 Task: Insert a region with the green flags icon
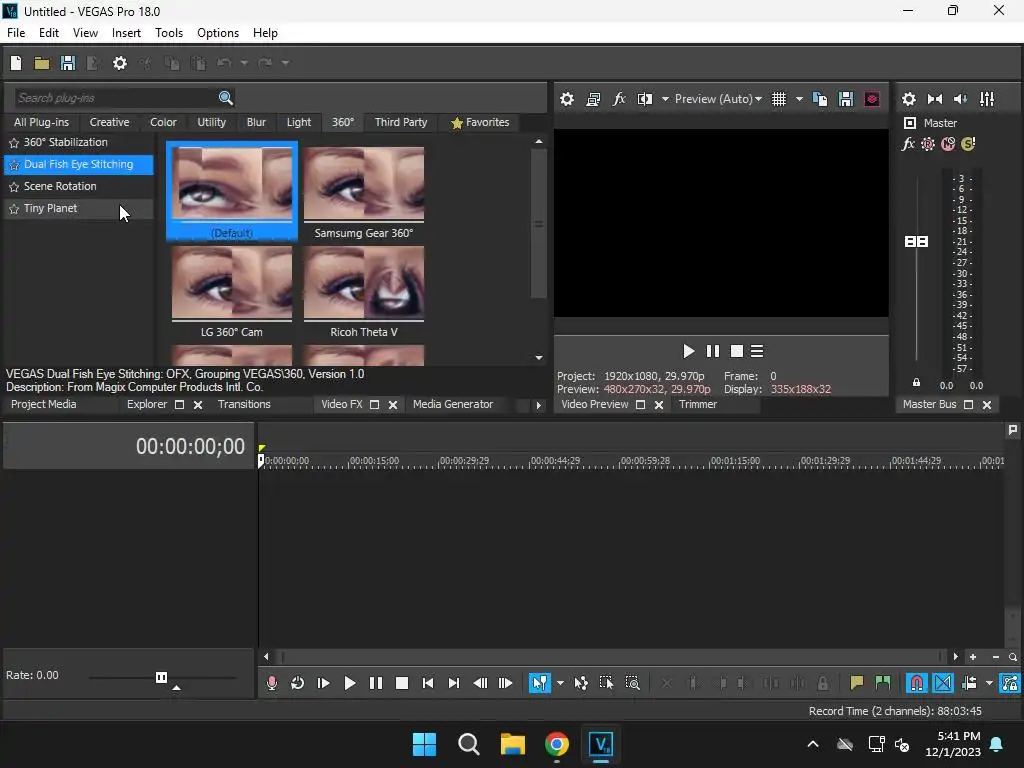(883, 683)
